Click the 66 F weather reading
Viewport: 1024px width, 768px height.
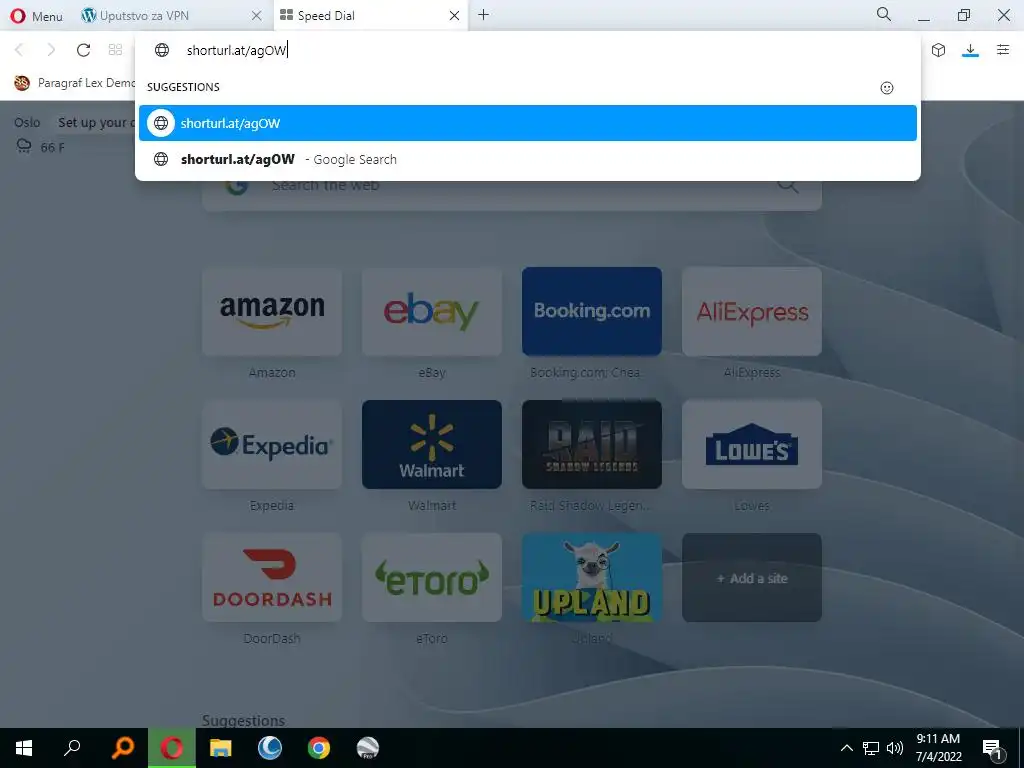(x=52, y=148)
